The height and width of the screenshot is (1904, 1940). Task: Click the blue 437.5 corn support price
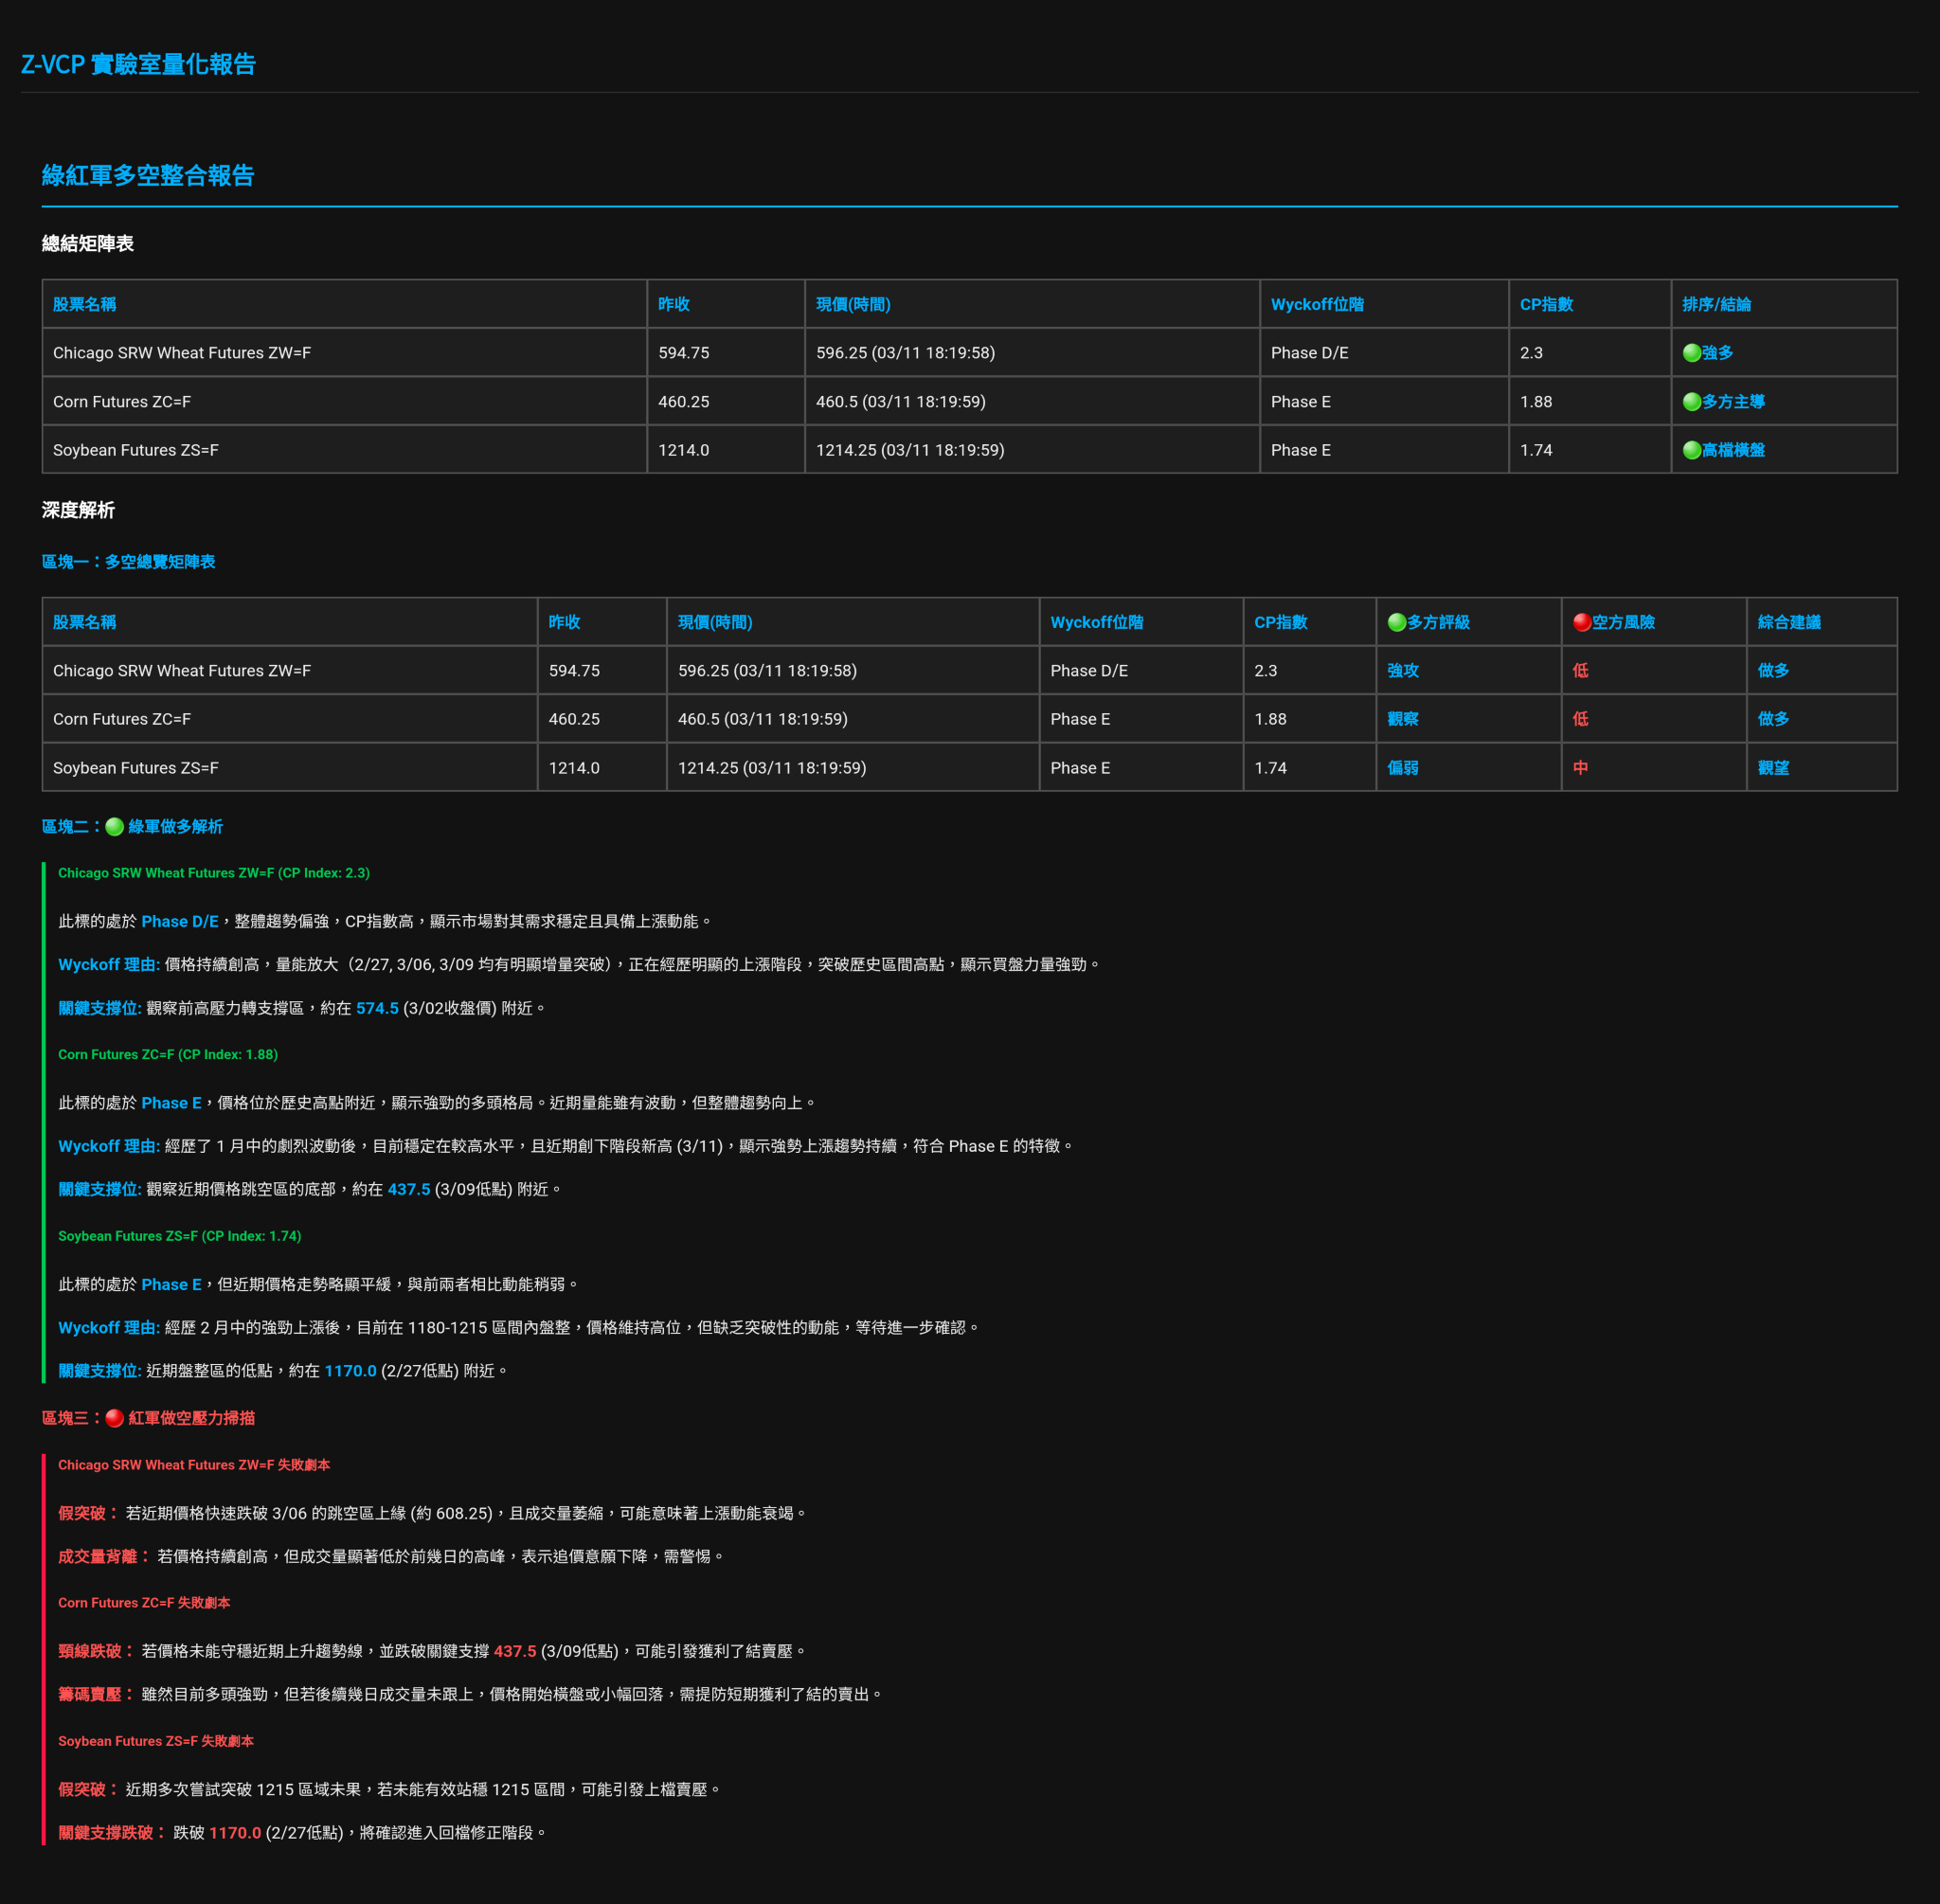[408, 1189]
